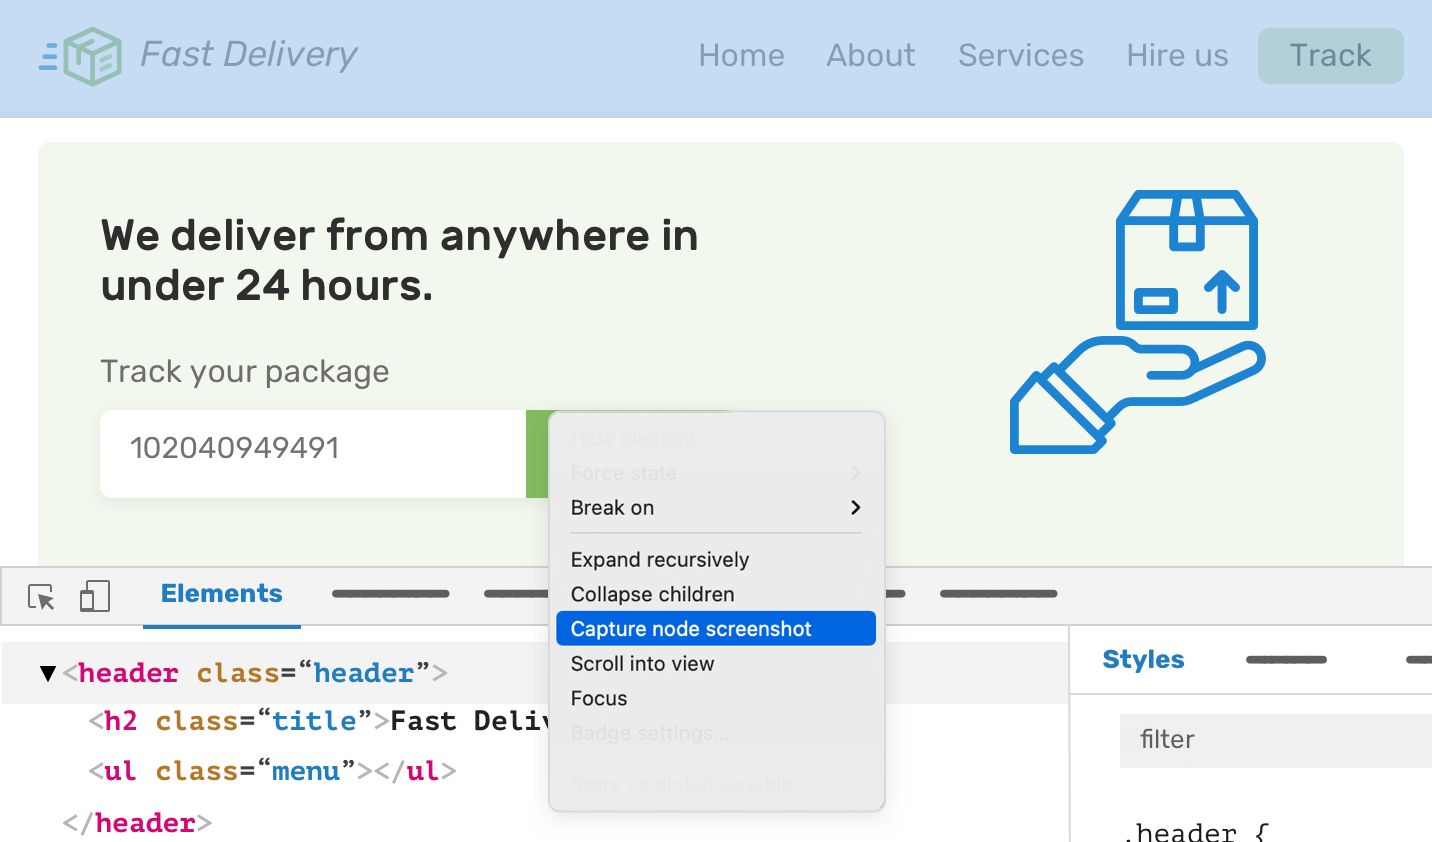The image size is (1432, 842).
Task: Choose Scroll into view option
Action: pos(642,664)
